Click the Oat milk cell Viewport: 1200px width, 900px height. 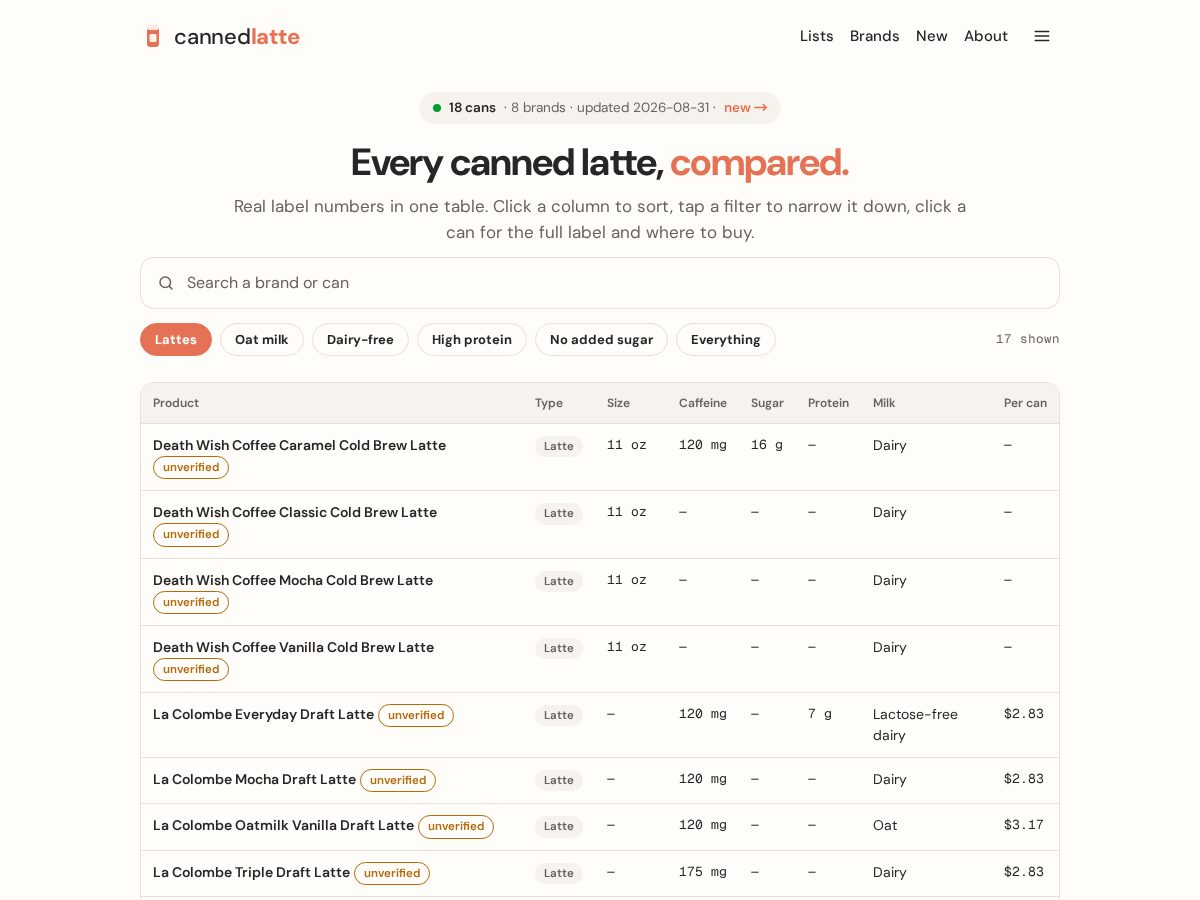click(885, 825)
